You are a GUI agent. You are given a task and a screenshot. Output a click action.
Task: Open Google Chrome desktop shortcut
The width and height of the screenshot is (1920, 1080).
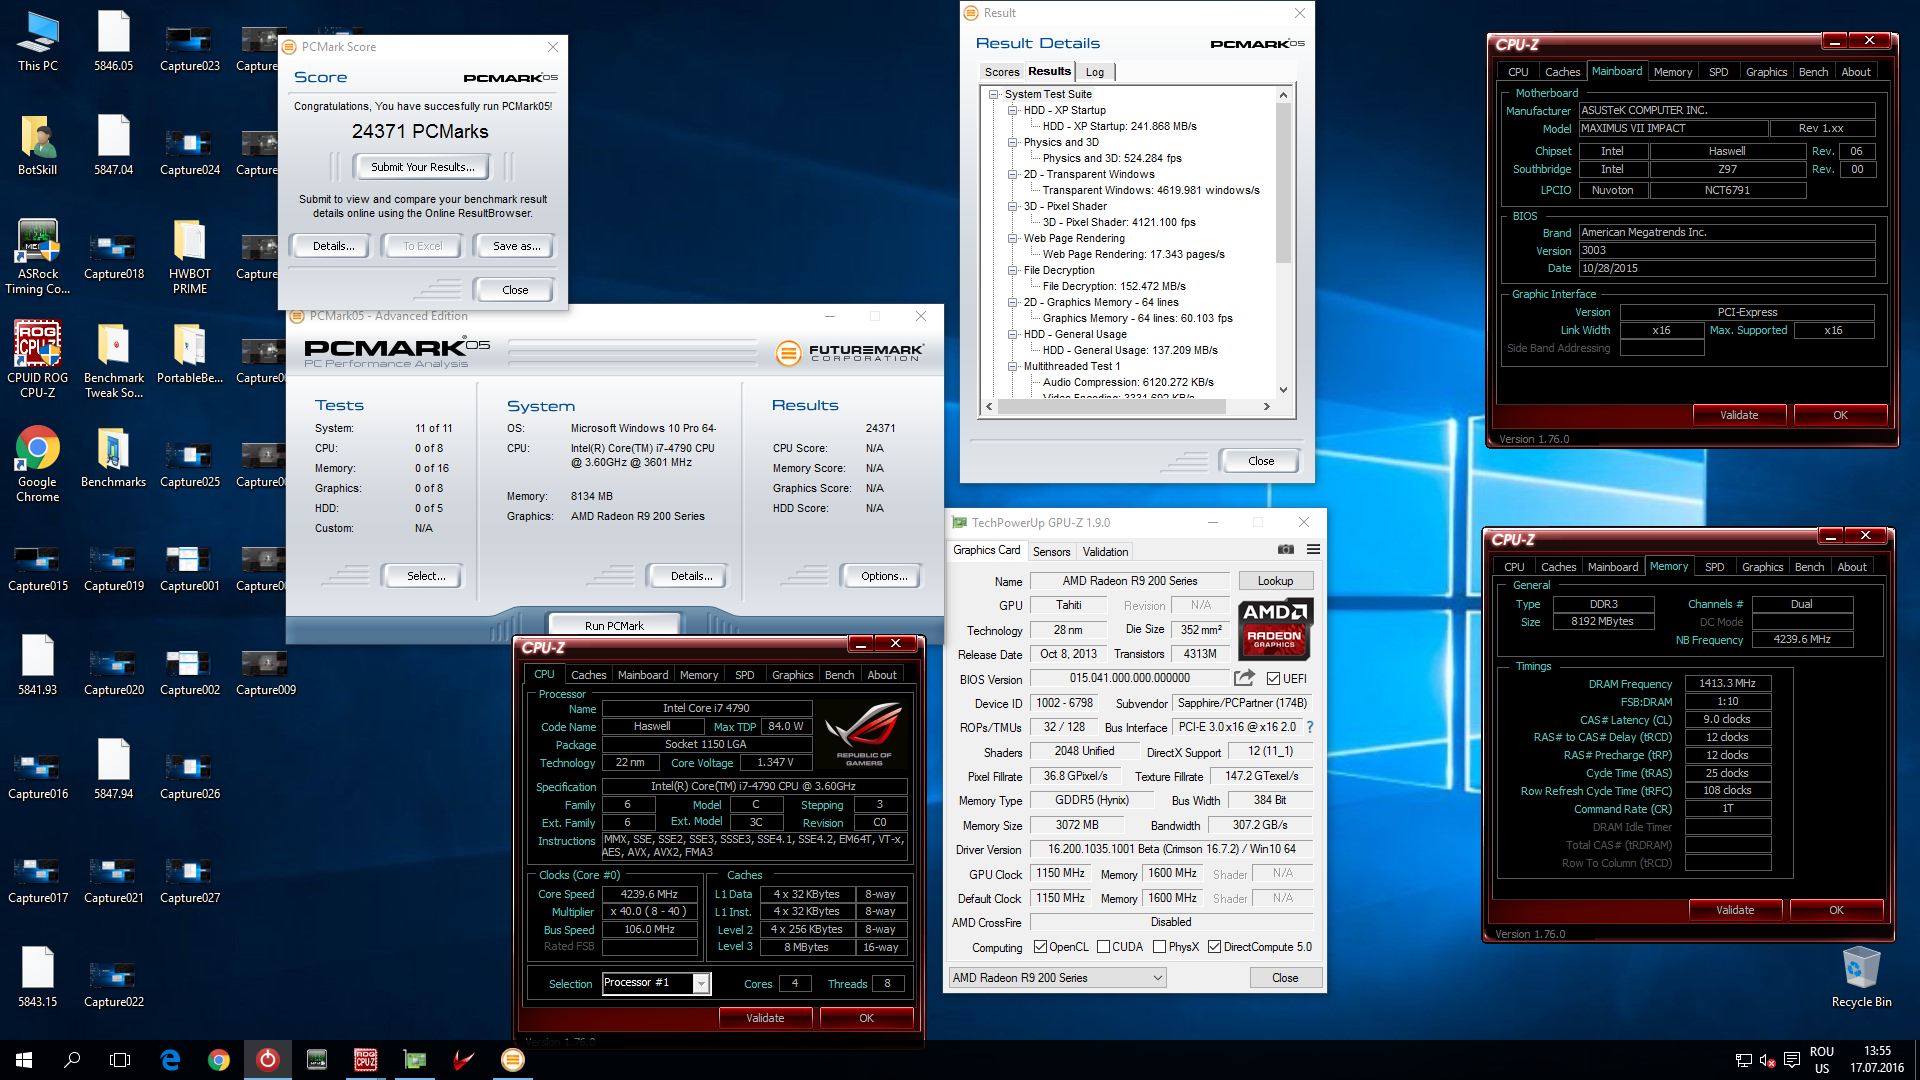tap(38, 465)
